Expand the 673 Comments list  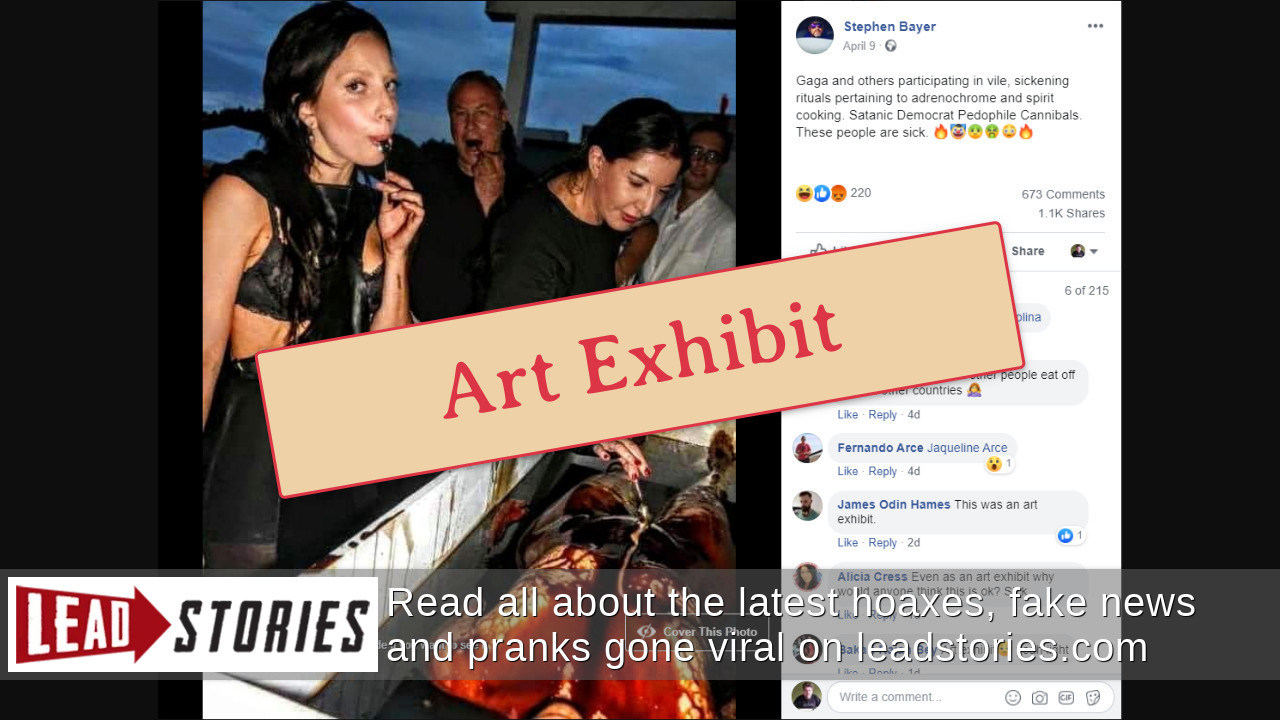click(1063, 194)
